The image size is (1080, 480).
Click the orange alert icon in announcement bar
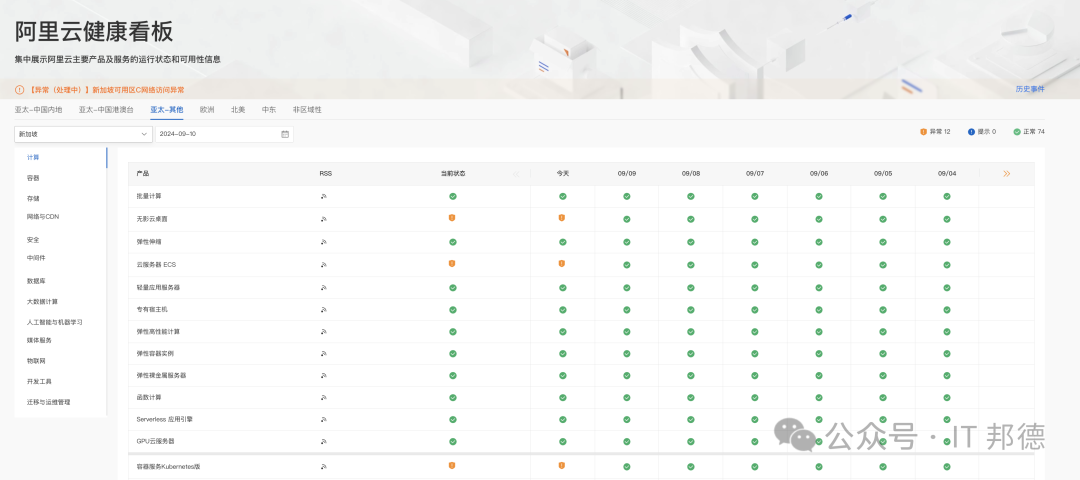pyautogui.click(x=19, y=90)
